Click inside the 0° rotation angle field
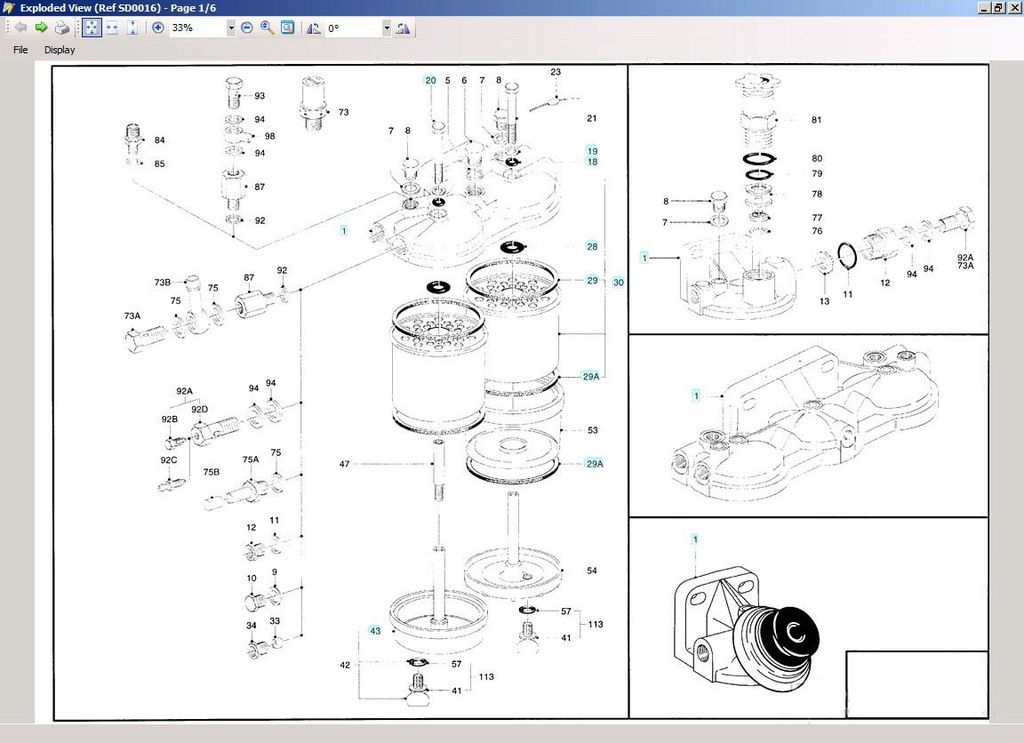1024x743 pixels. [x=352, y=28]
